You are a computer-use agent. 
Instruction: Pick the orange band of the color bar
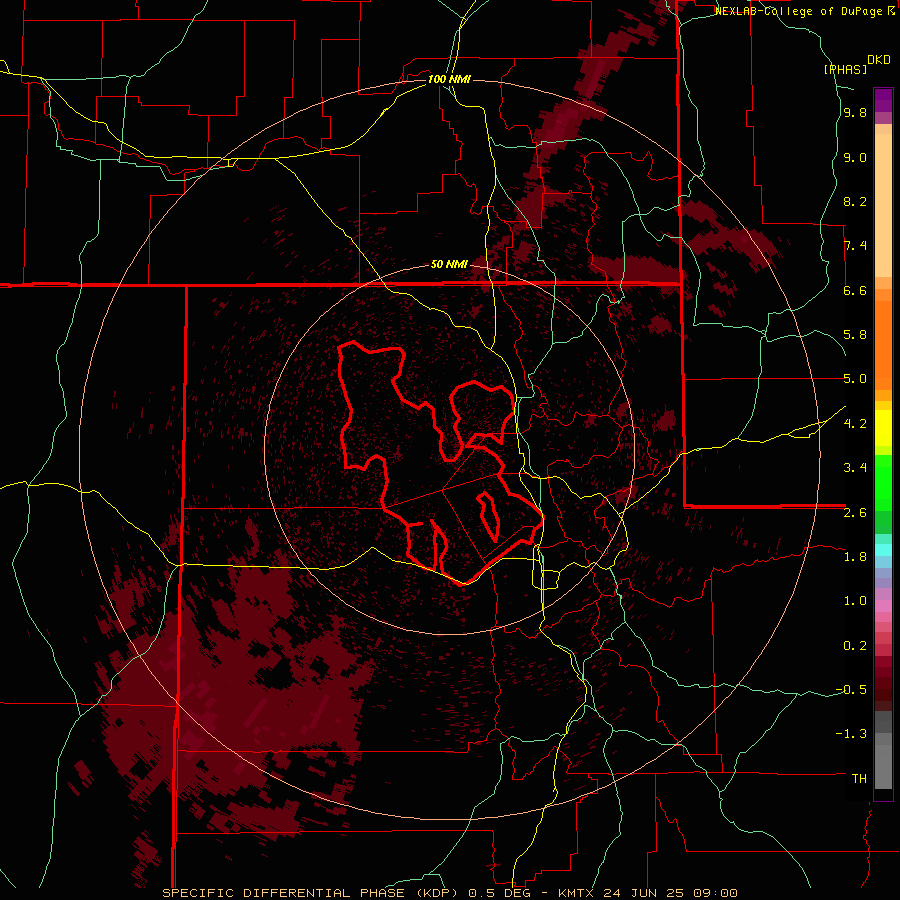(883, 344)
